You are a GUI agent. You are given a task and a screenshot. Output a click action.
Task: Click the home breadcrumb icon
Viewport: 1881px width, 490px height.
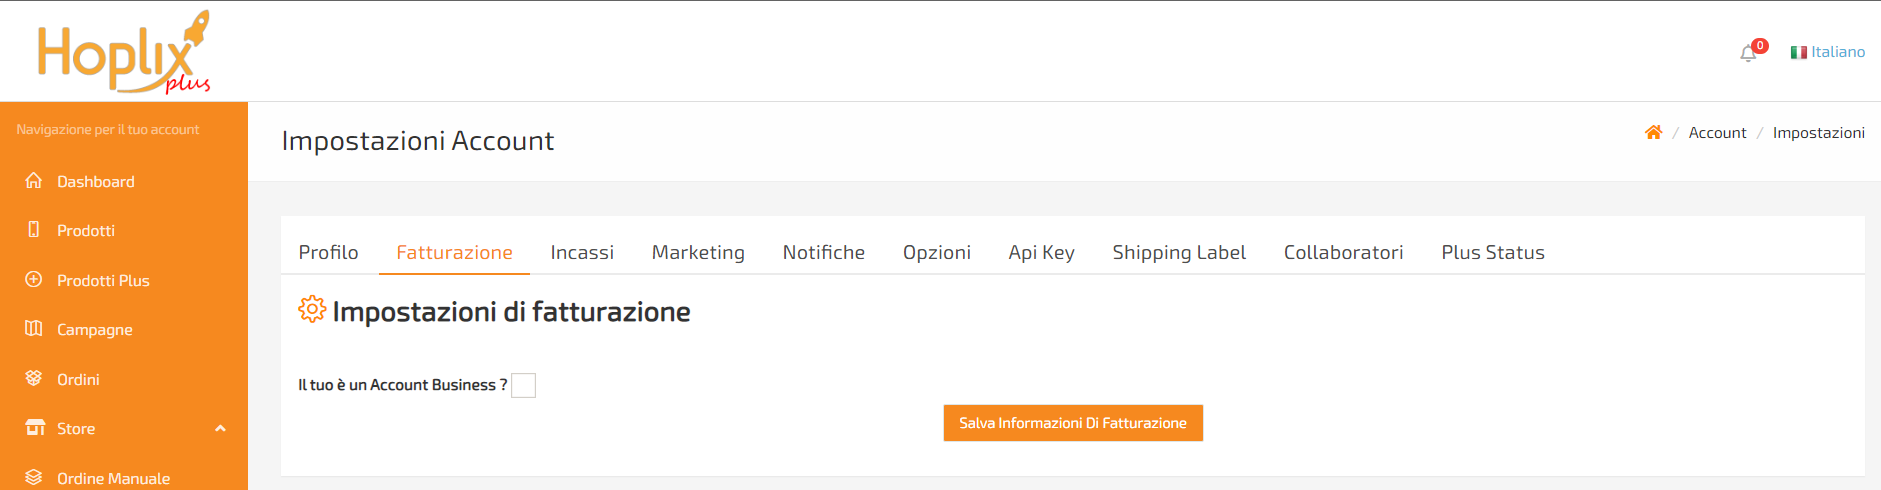tap(1653, 132)
